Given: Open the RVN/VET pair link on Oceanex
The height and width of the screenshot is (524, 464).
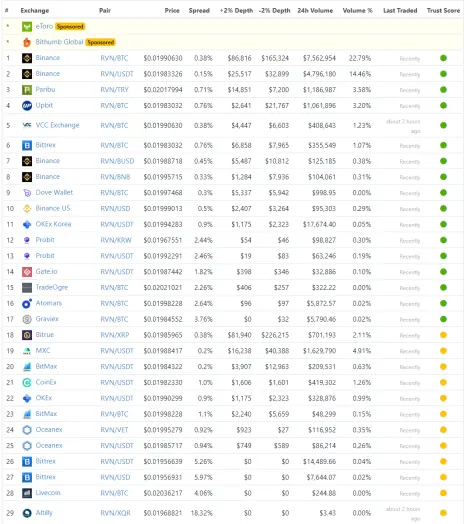Looking at the screenshot, I should coord(114,430).
